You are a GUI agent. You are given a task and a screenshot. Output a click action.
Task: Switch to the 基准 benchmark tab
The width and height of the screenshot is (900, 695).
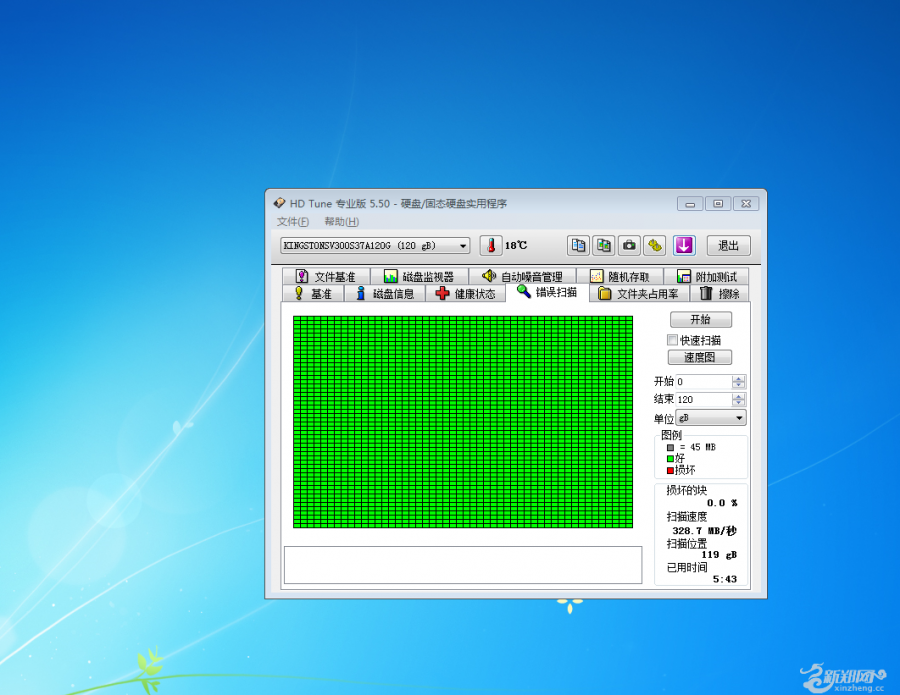313,294
